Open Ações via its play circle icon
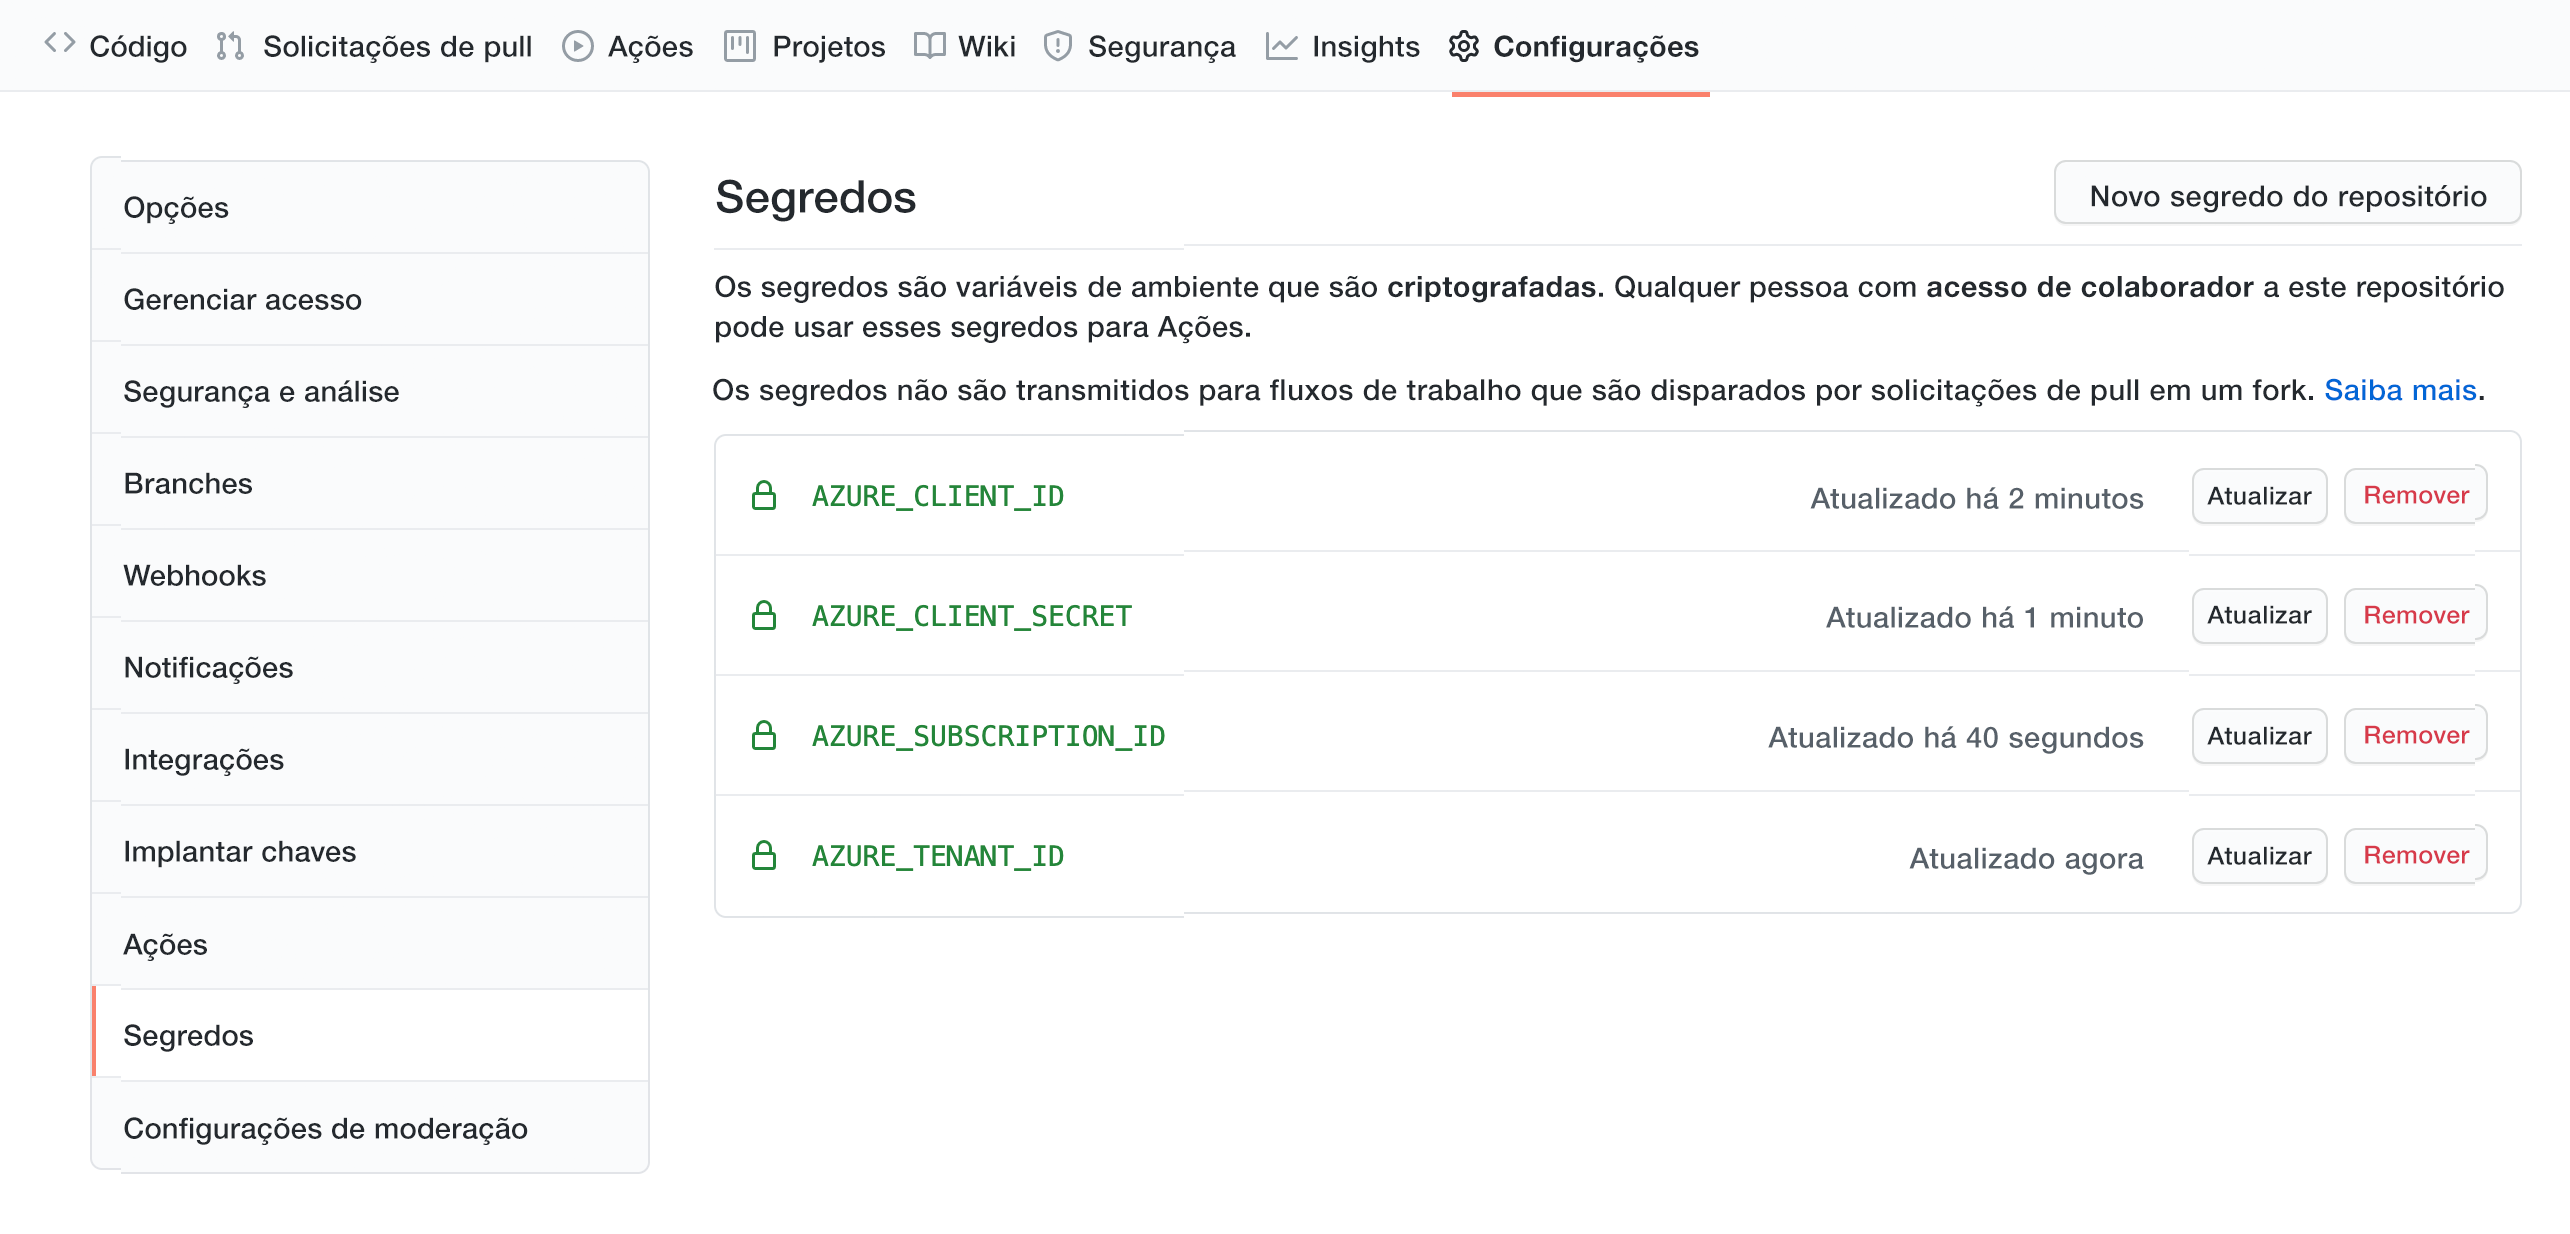Screen dimensions: 2570x1234 [x=577, y=45]
